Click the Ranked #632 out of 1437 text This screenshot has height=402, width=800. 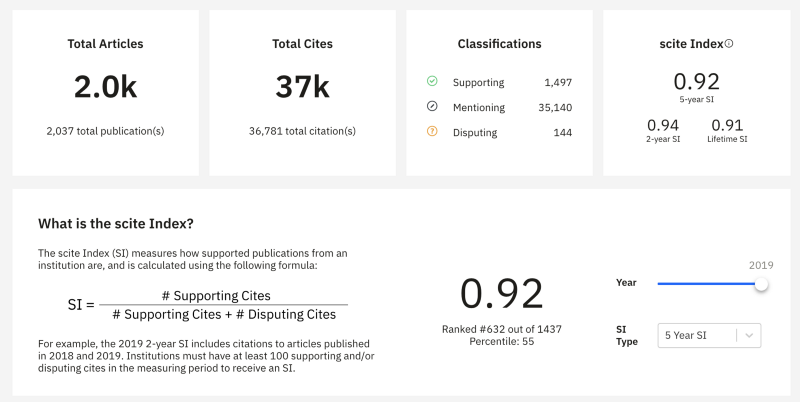pyautogui.click(x=501, y=329)
